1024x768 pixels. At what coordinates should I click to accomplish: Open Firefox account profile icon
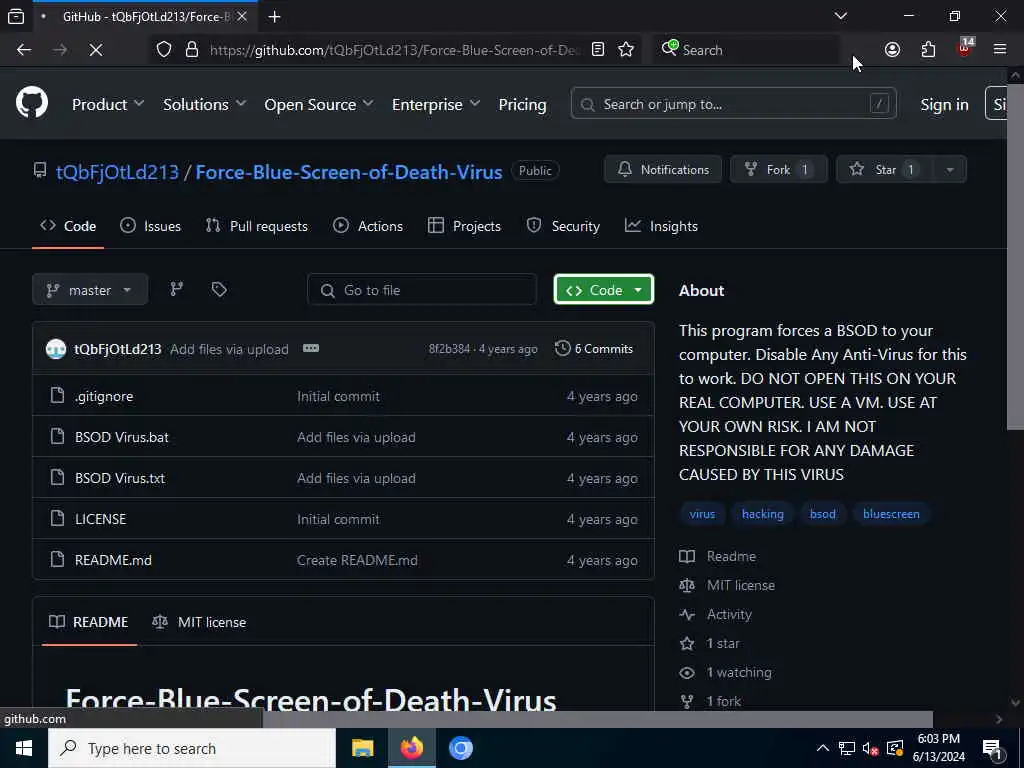pyautogui.click(x=892, y=50)
